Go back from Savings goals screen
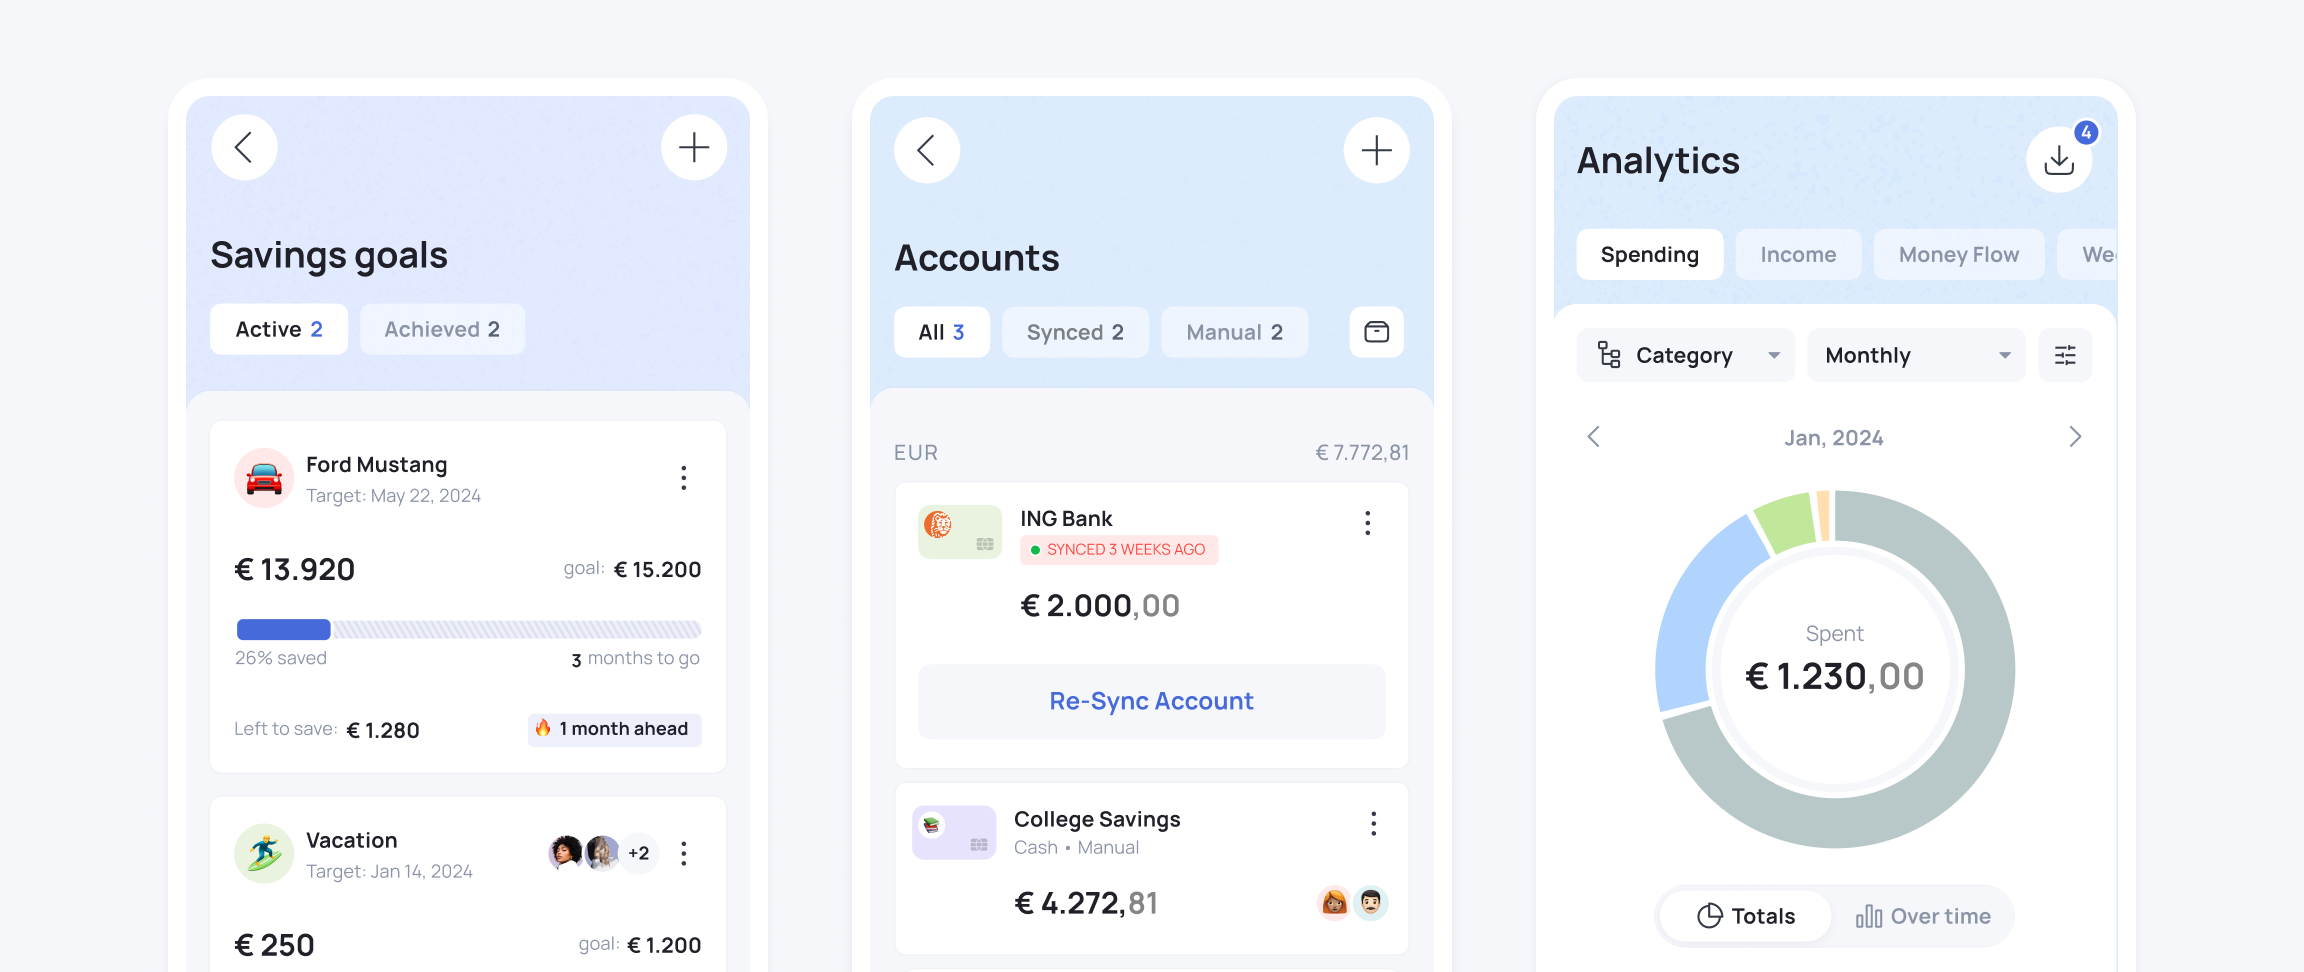The image size is (2304, 972). (244, 148)
